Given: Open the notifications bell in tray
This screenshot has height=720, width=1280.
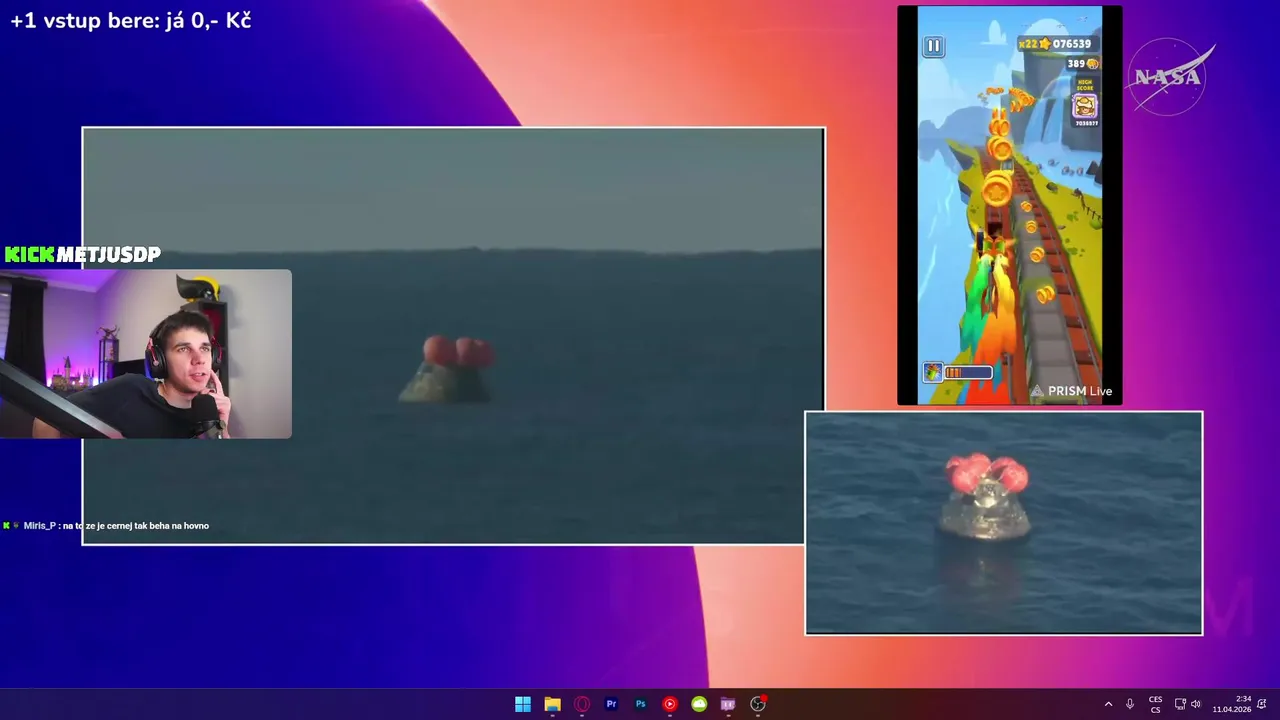Looking at the screenshot, I should coord(1262,704).
